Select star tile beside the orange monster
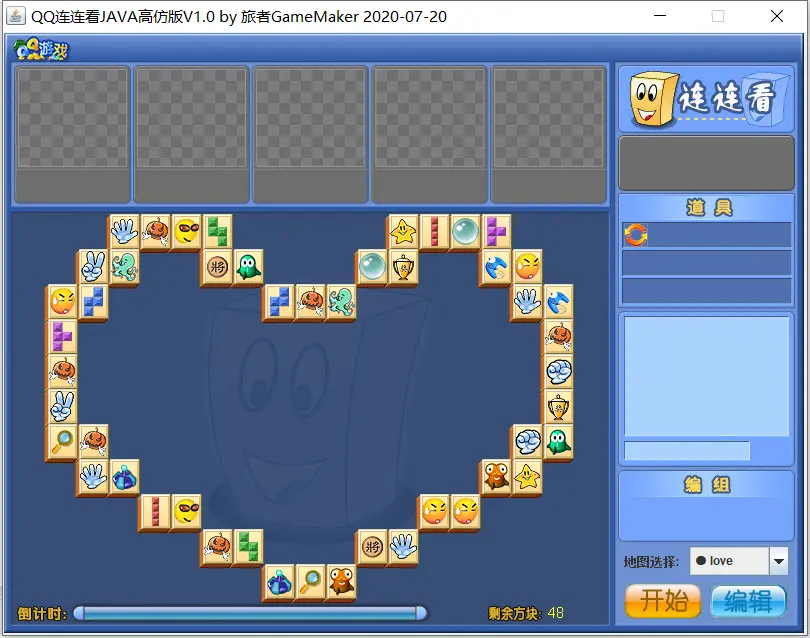The height and width of the screenshot is (638, 810). [527, 477]
